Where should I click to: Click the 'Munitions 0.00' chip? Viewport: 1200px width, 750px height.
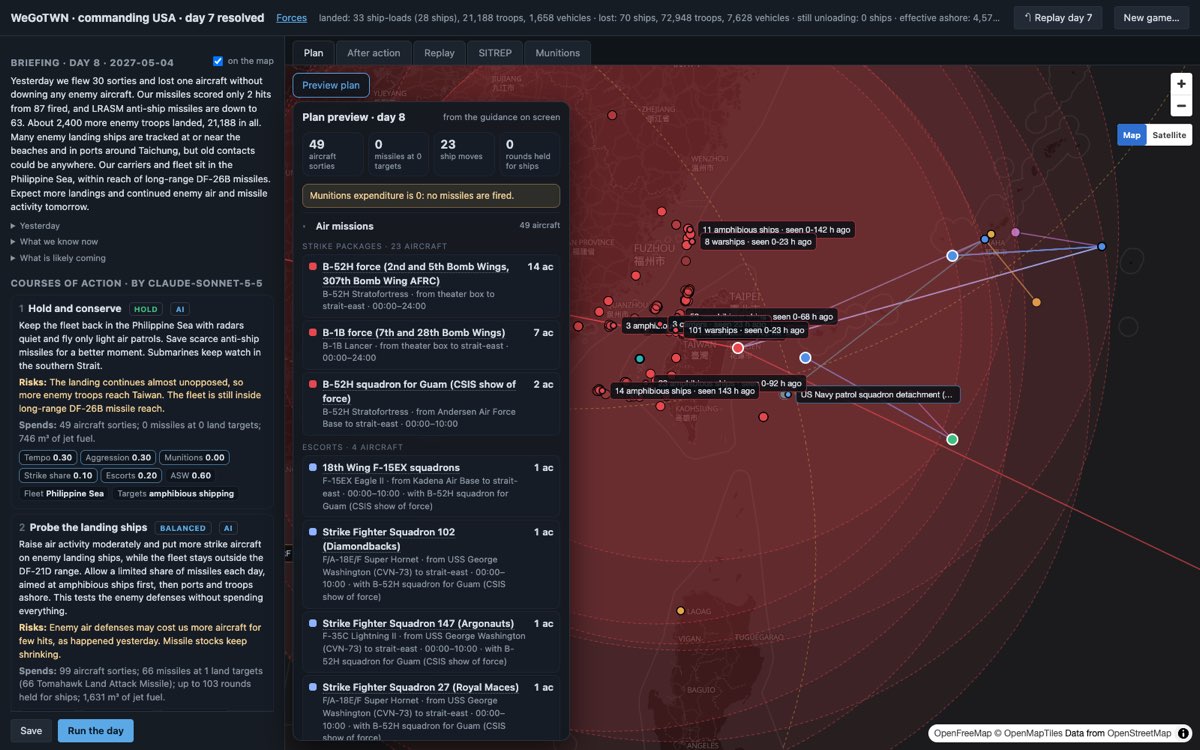(195, 457)
